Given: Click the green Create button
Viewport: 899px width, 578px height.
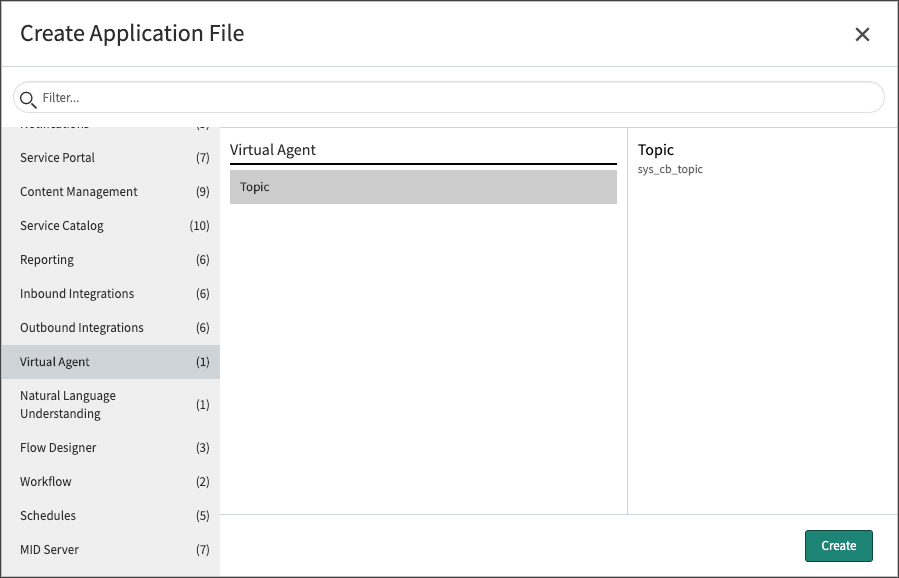Looking at the screenshot, I should [838, 546].
